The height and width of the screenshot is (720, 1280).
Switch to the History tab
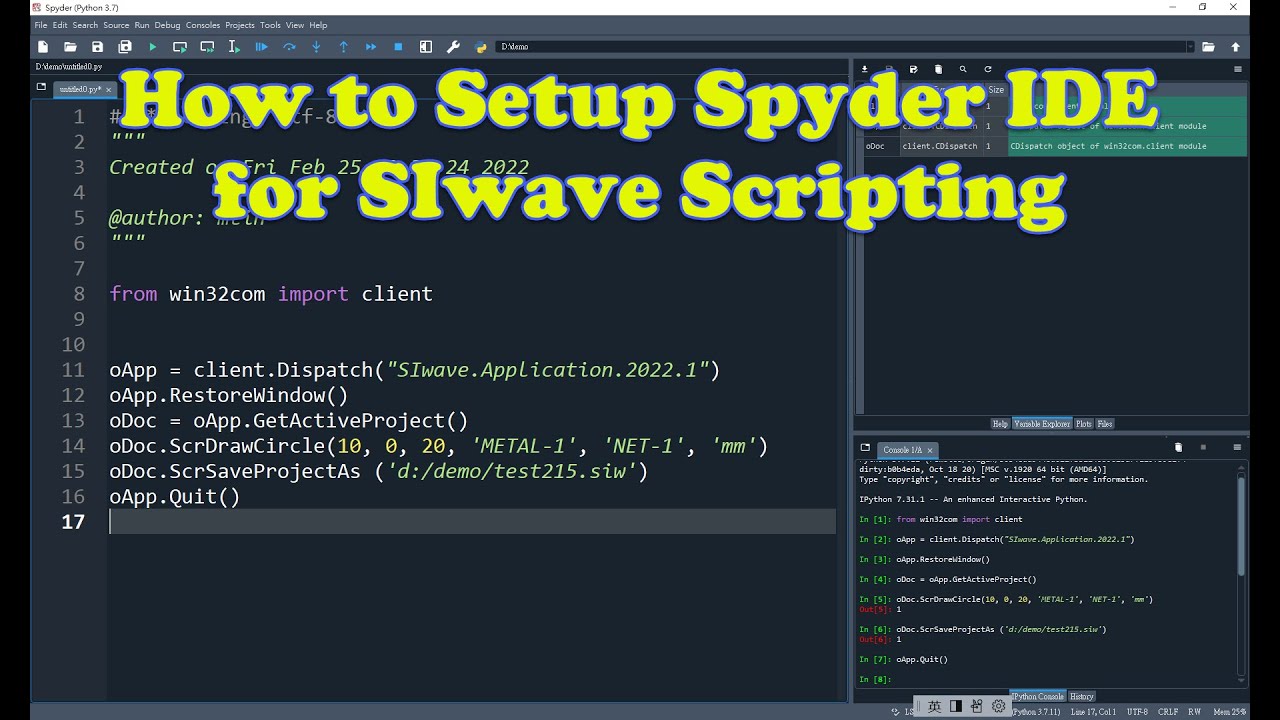(1082, 696)
